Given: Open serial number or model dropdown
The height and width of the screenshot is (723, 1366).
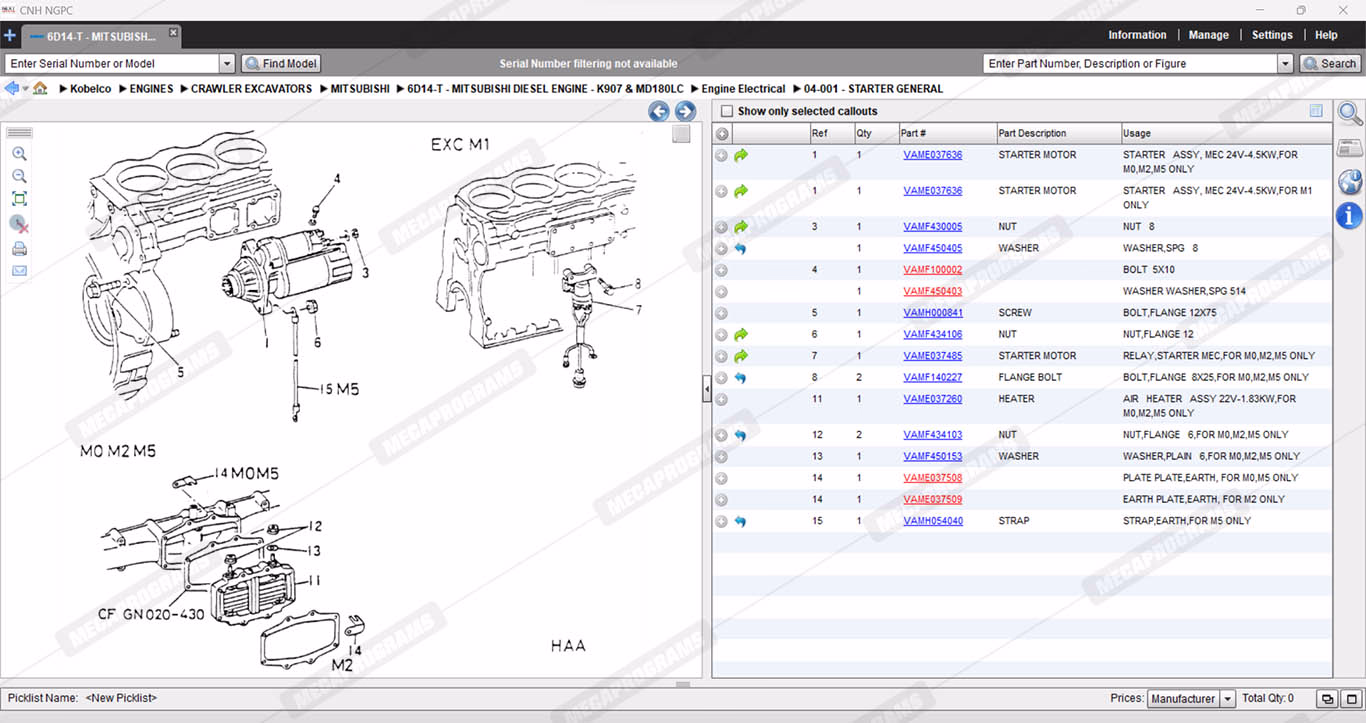Looking at the screenshot, I should point(226,64).
